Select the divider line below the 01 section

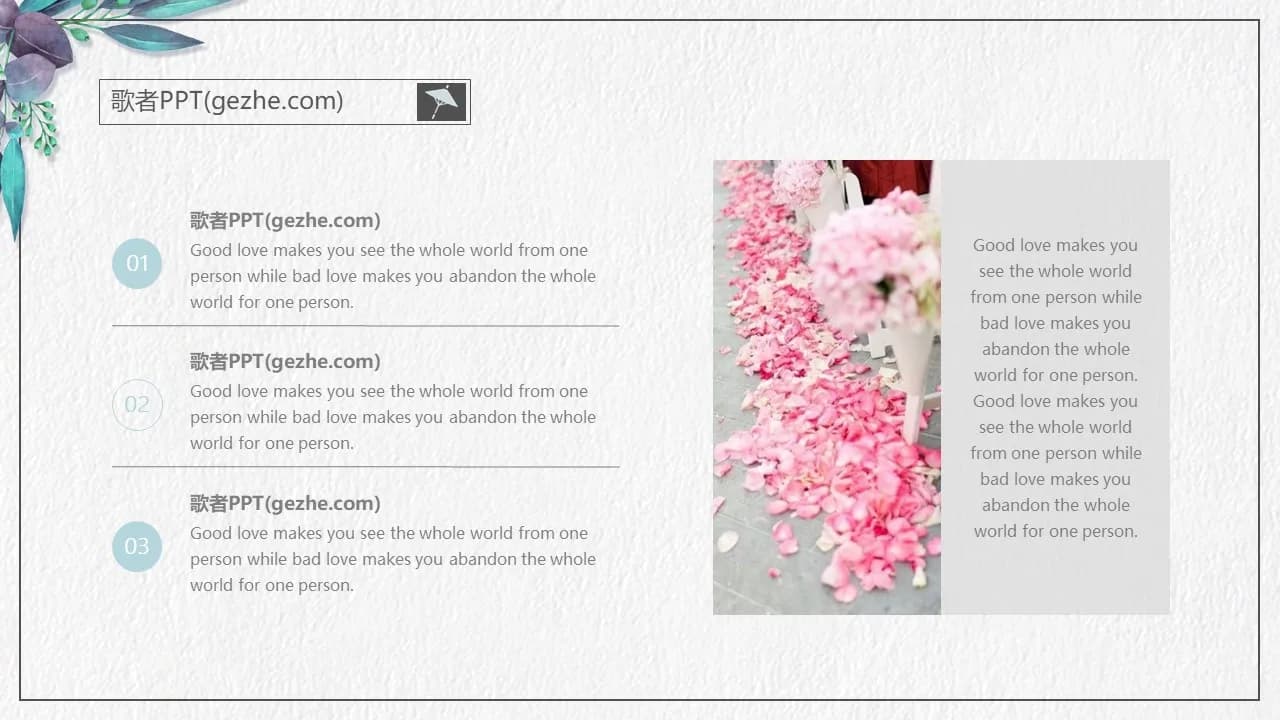click(x=365, y=326)
